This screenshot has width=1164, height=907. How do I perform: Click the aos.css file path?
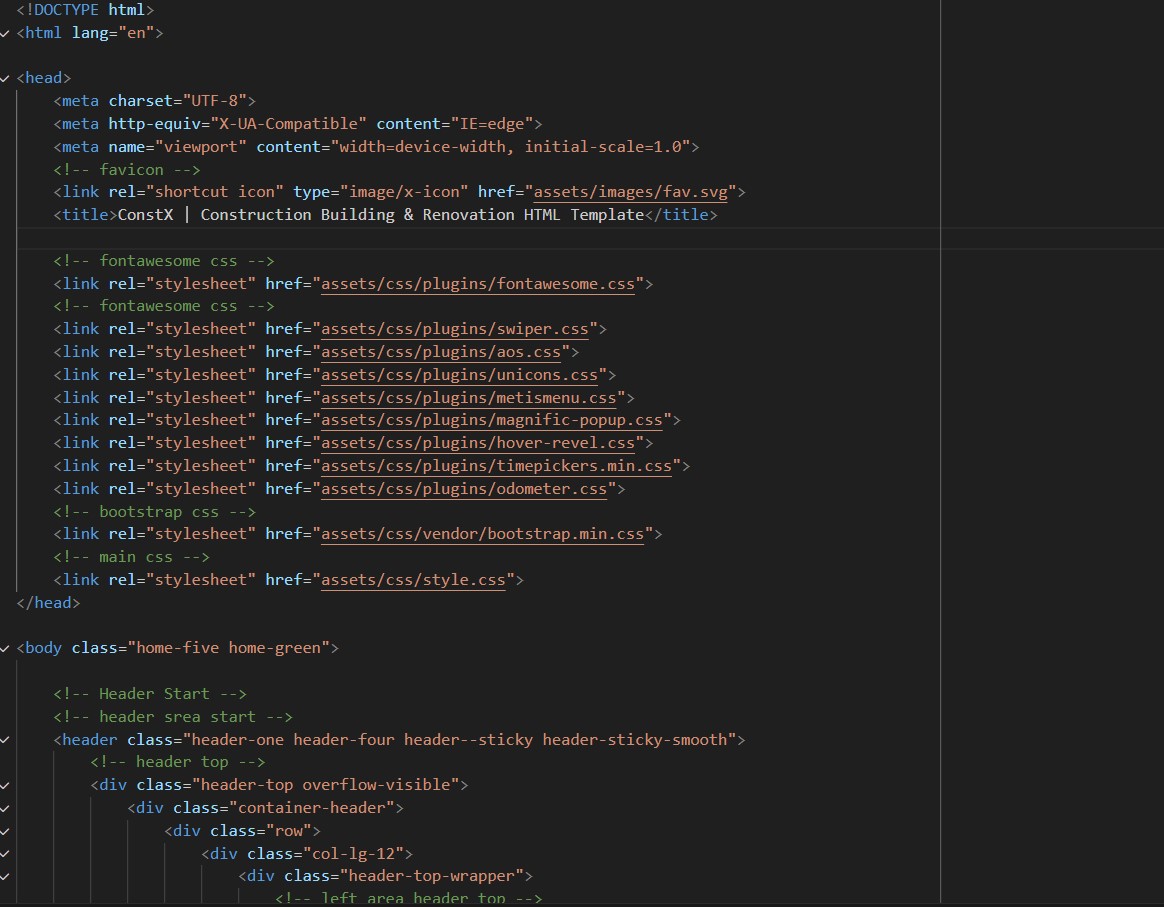[444, 352]
